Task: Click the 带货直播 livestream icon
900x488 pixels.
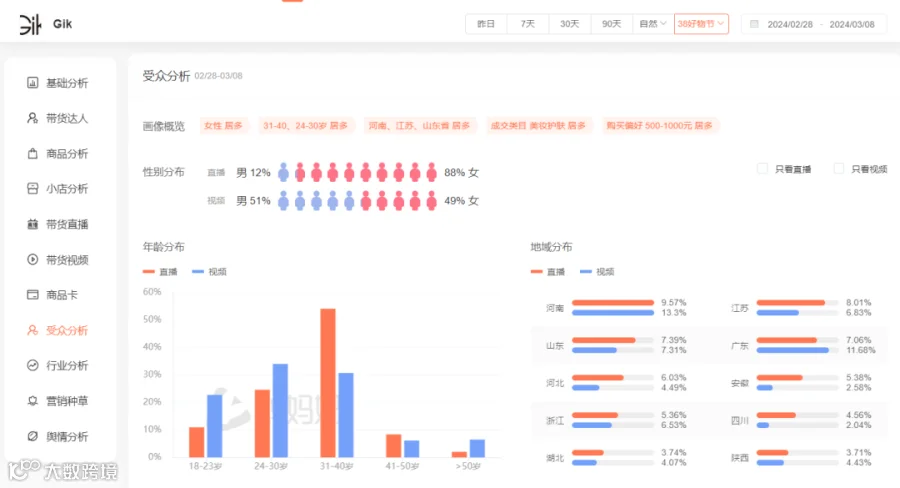Action: pos(33,224)
